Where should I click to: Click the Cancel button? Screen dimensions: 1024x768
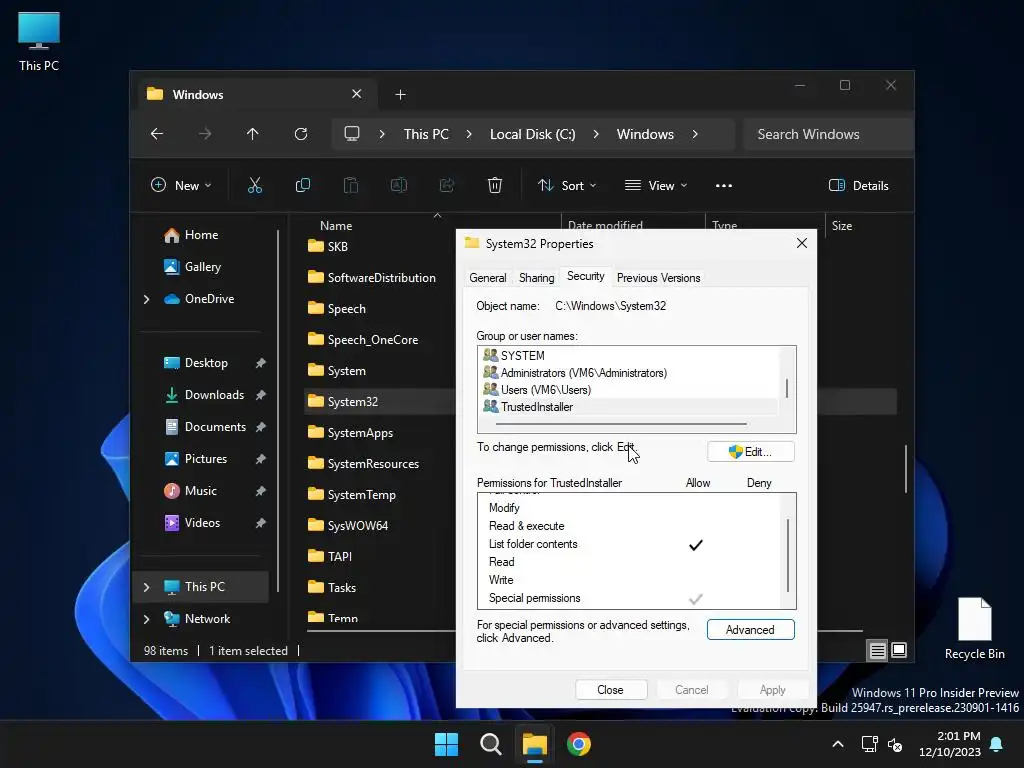[692, 690]
